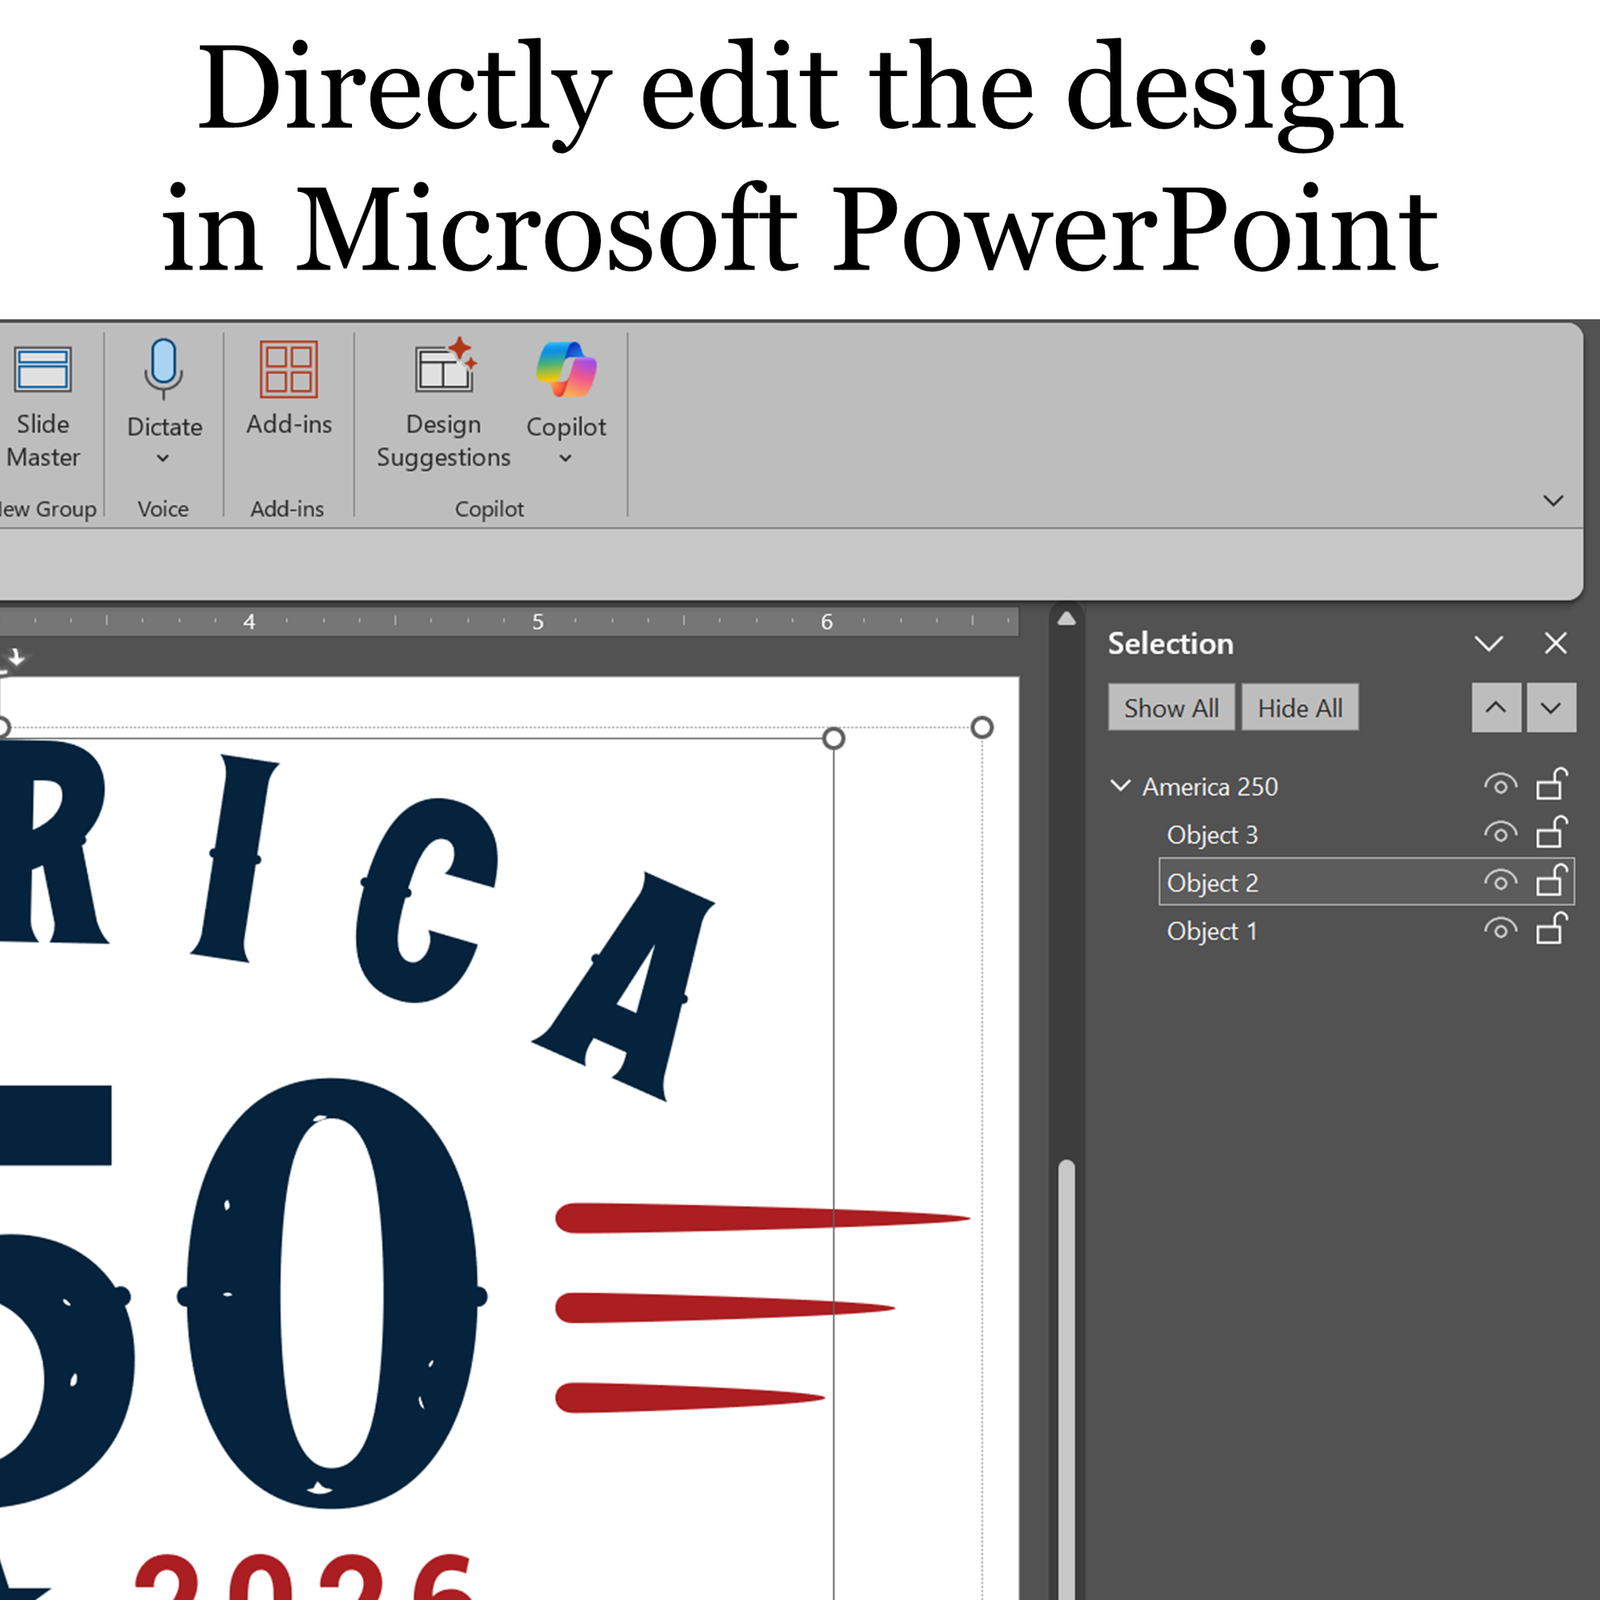The width and height of the screenshot is (1600, 1600).
Task: Toggle visibility of Object 1
Action: pyautogui.click(x=1500, y=929)
